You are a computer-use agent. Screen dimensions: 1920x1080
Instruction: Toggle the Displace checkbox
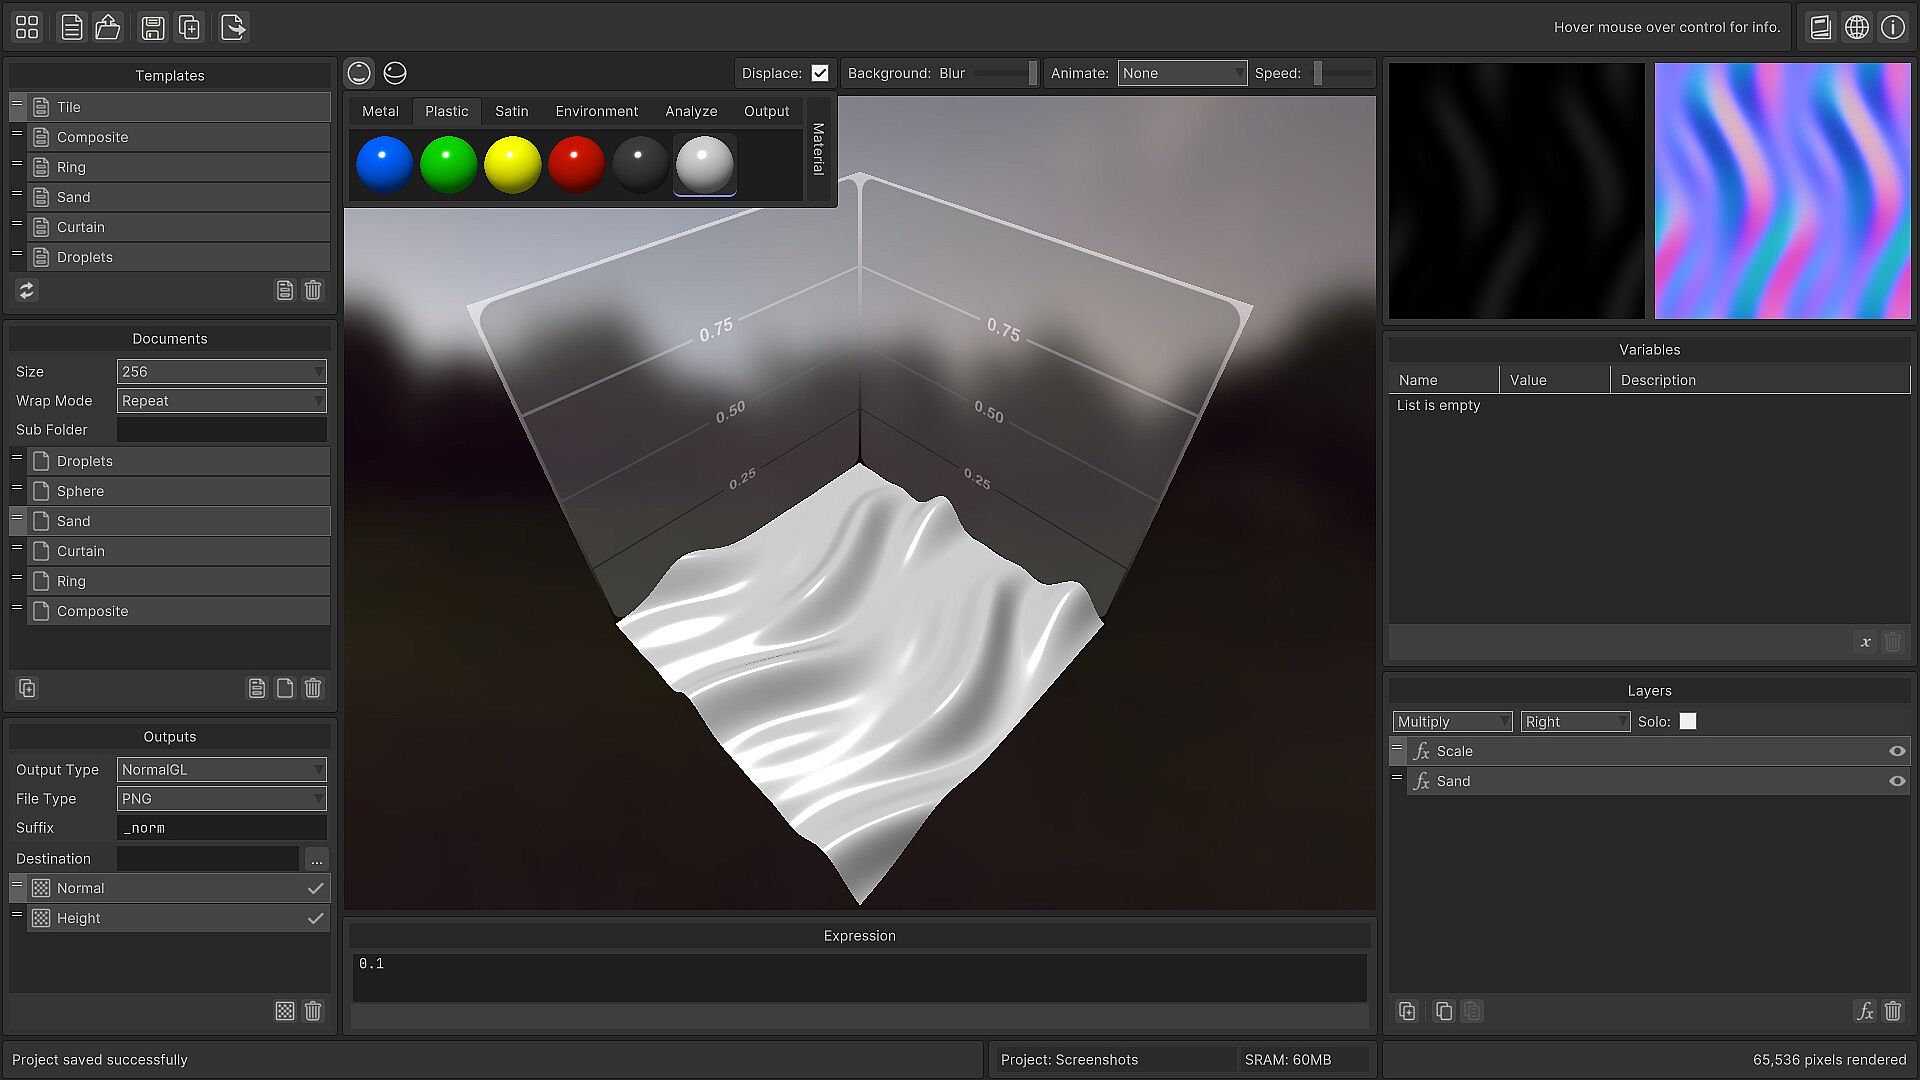[820, 73]
